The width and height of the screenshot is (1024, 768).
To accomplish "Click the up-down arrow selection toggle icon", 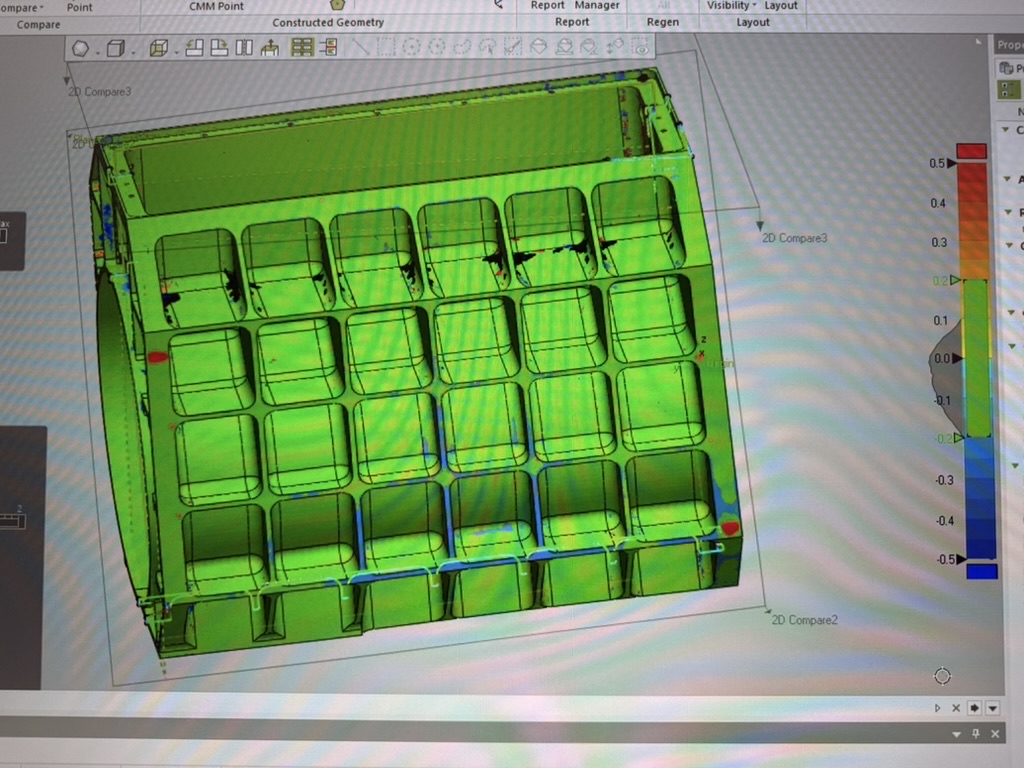I will coord(615,46).
